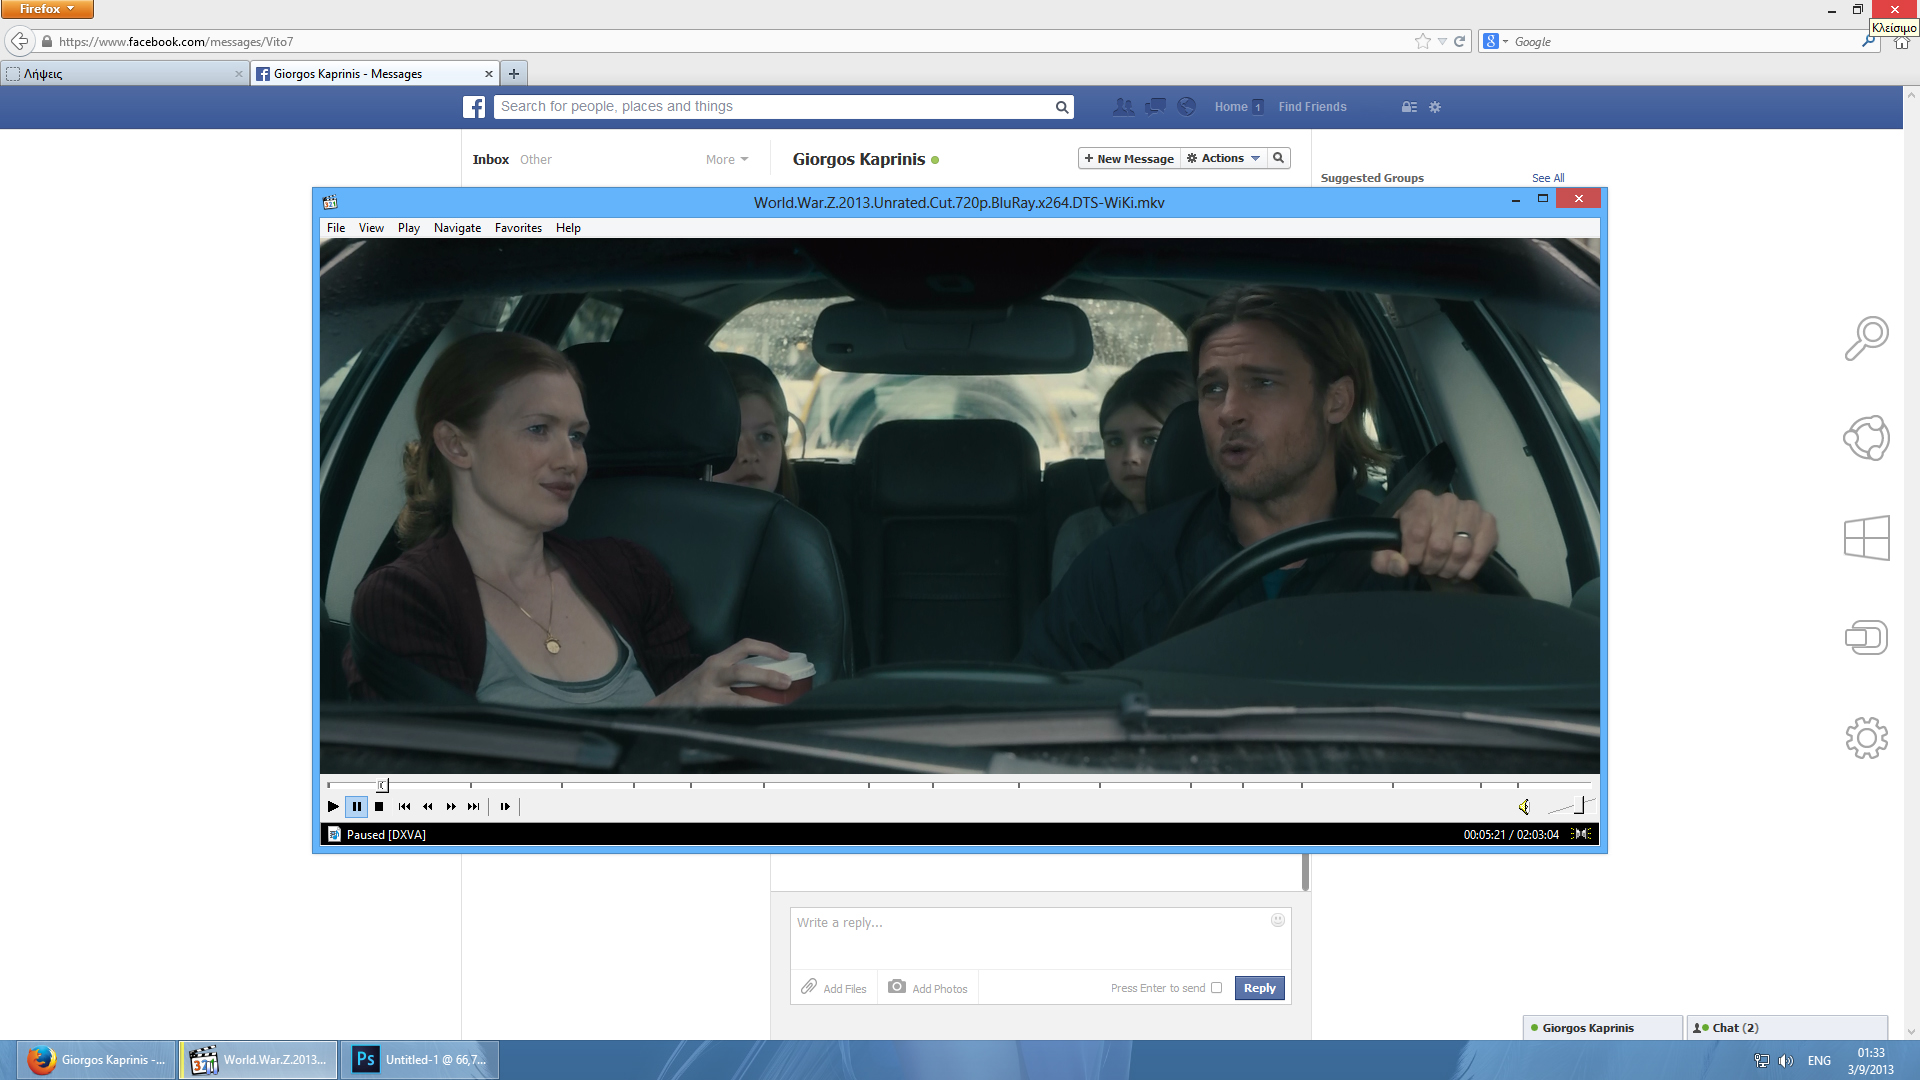Screen dimensions: 1920x1080
Task: Click the Add Photos camera icon
Action: [x=897, y=987]
